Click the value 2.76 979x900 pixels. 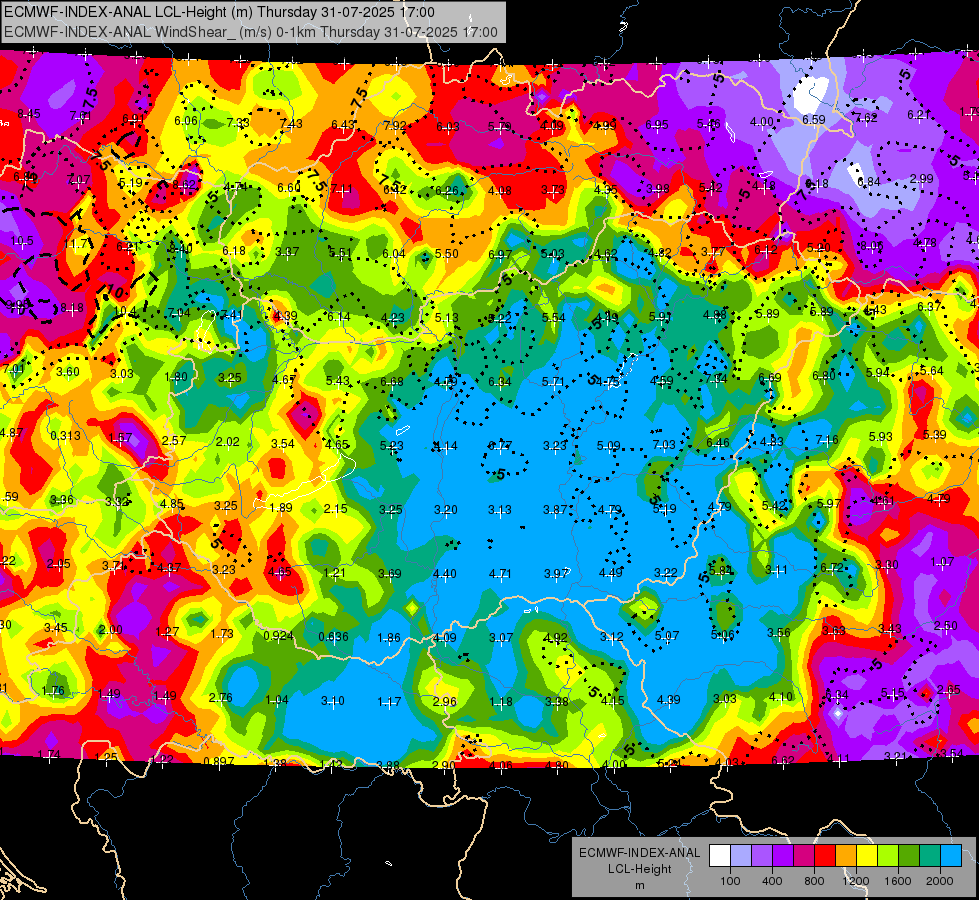(220, 698)
